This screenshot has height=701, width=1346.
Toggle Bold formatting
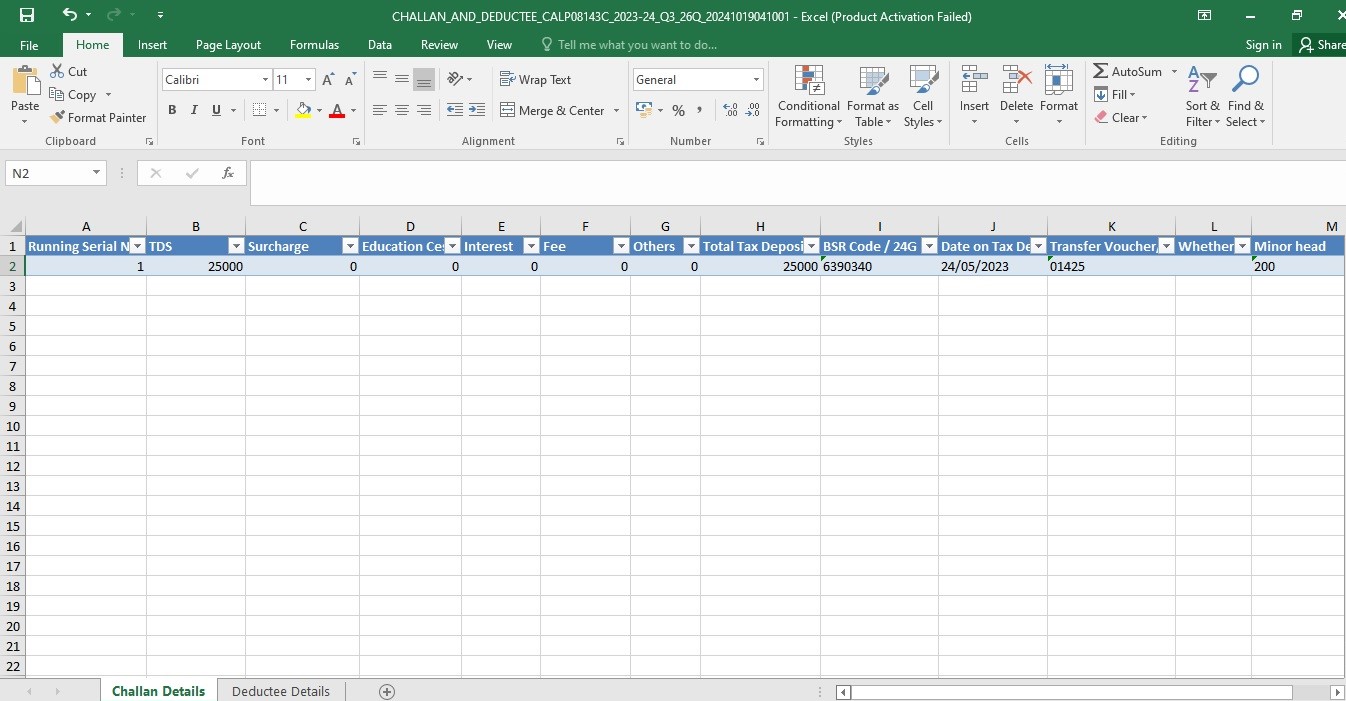click(x=172, y=110)
